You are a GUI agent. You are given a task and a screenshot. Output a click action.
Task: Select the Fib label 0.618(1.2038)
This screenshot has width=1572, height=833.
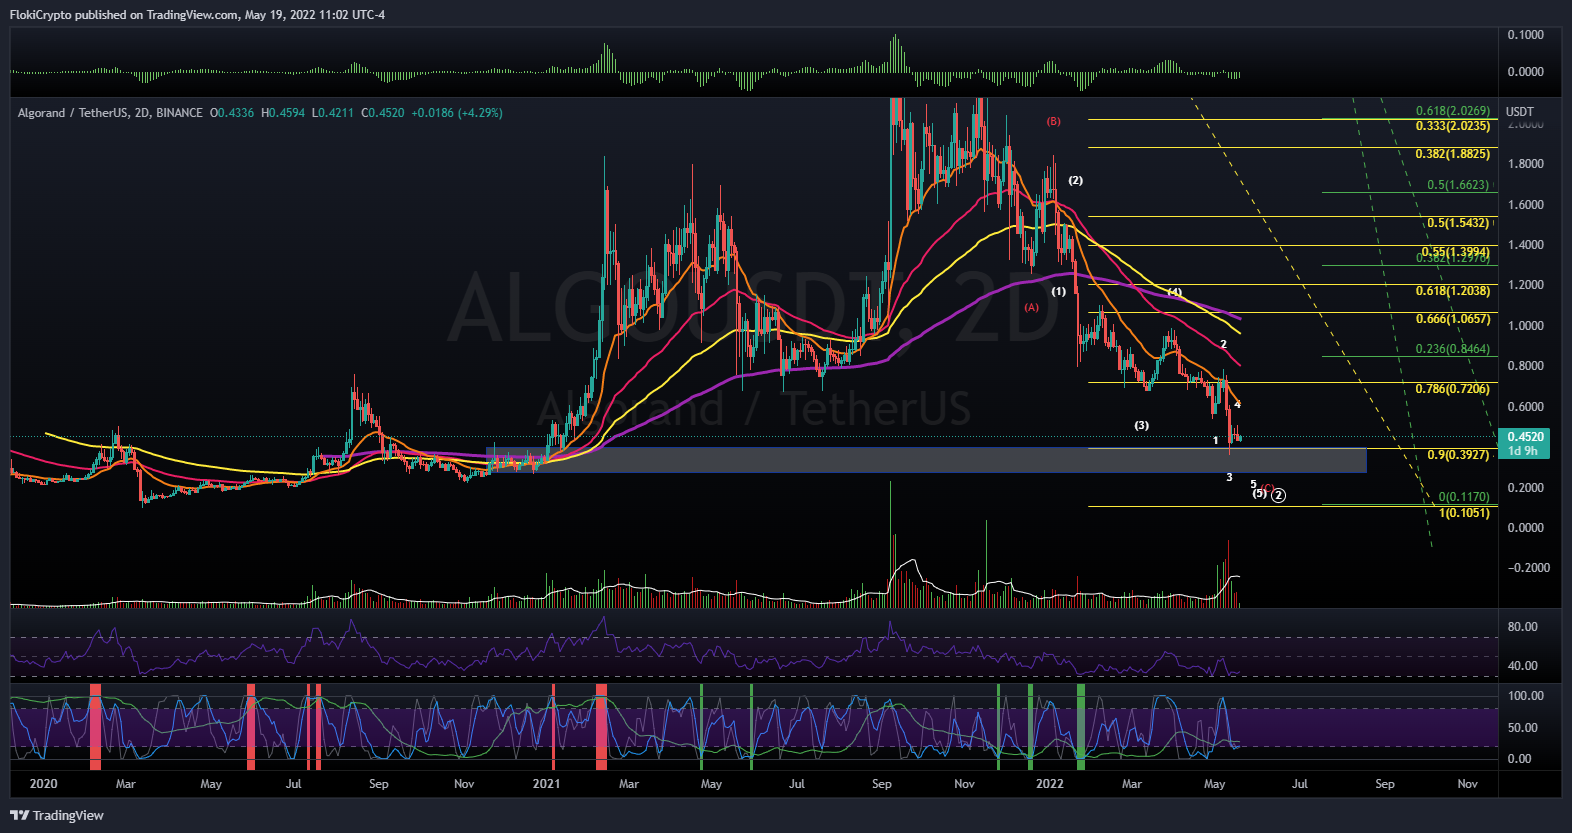tap(1452, 291)
